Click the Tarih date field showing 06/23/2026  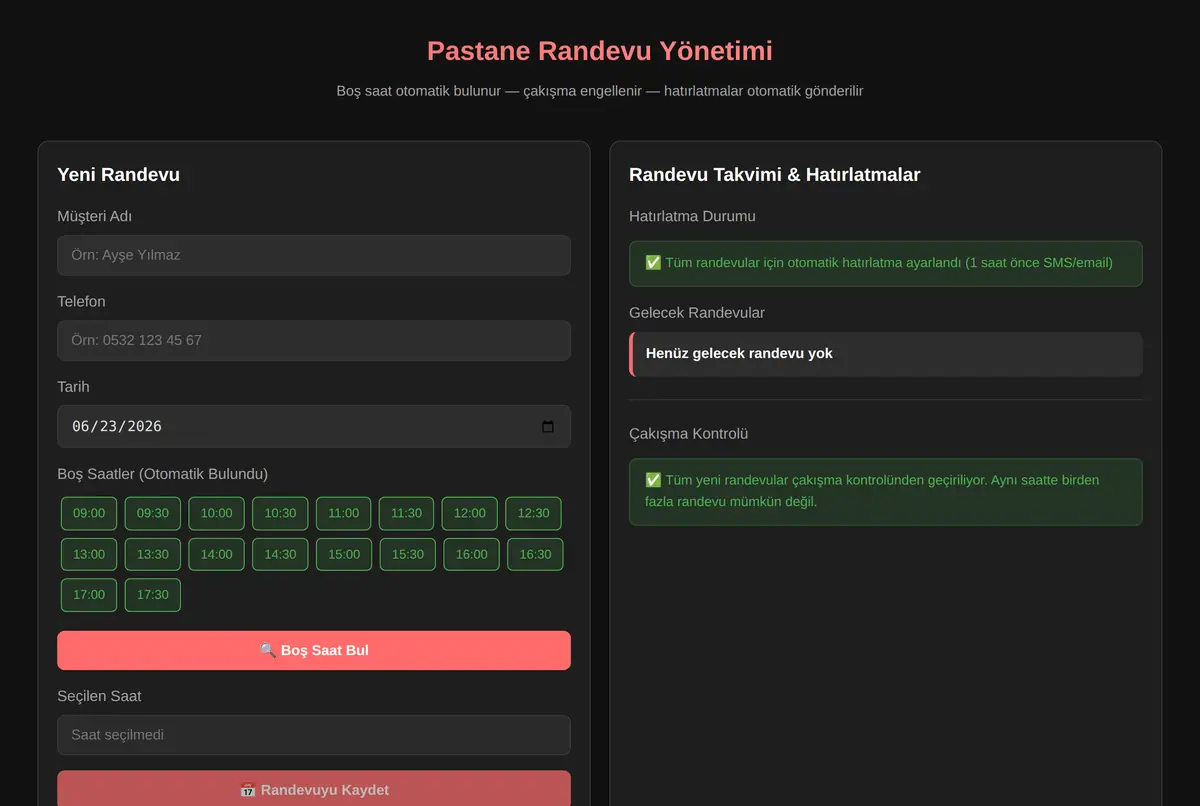click(314, 426)
